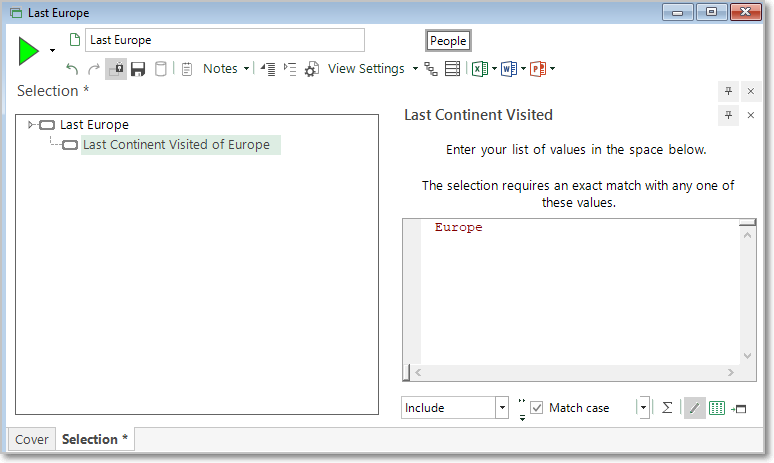Screen dimensions: 774x463
Task: Switch to the tree diagram view icon
Action: (x=431, y=69)
